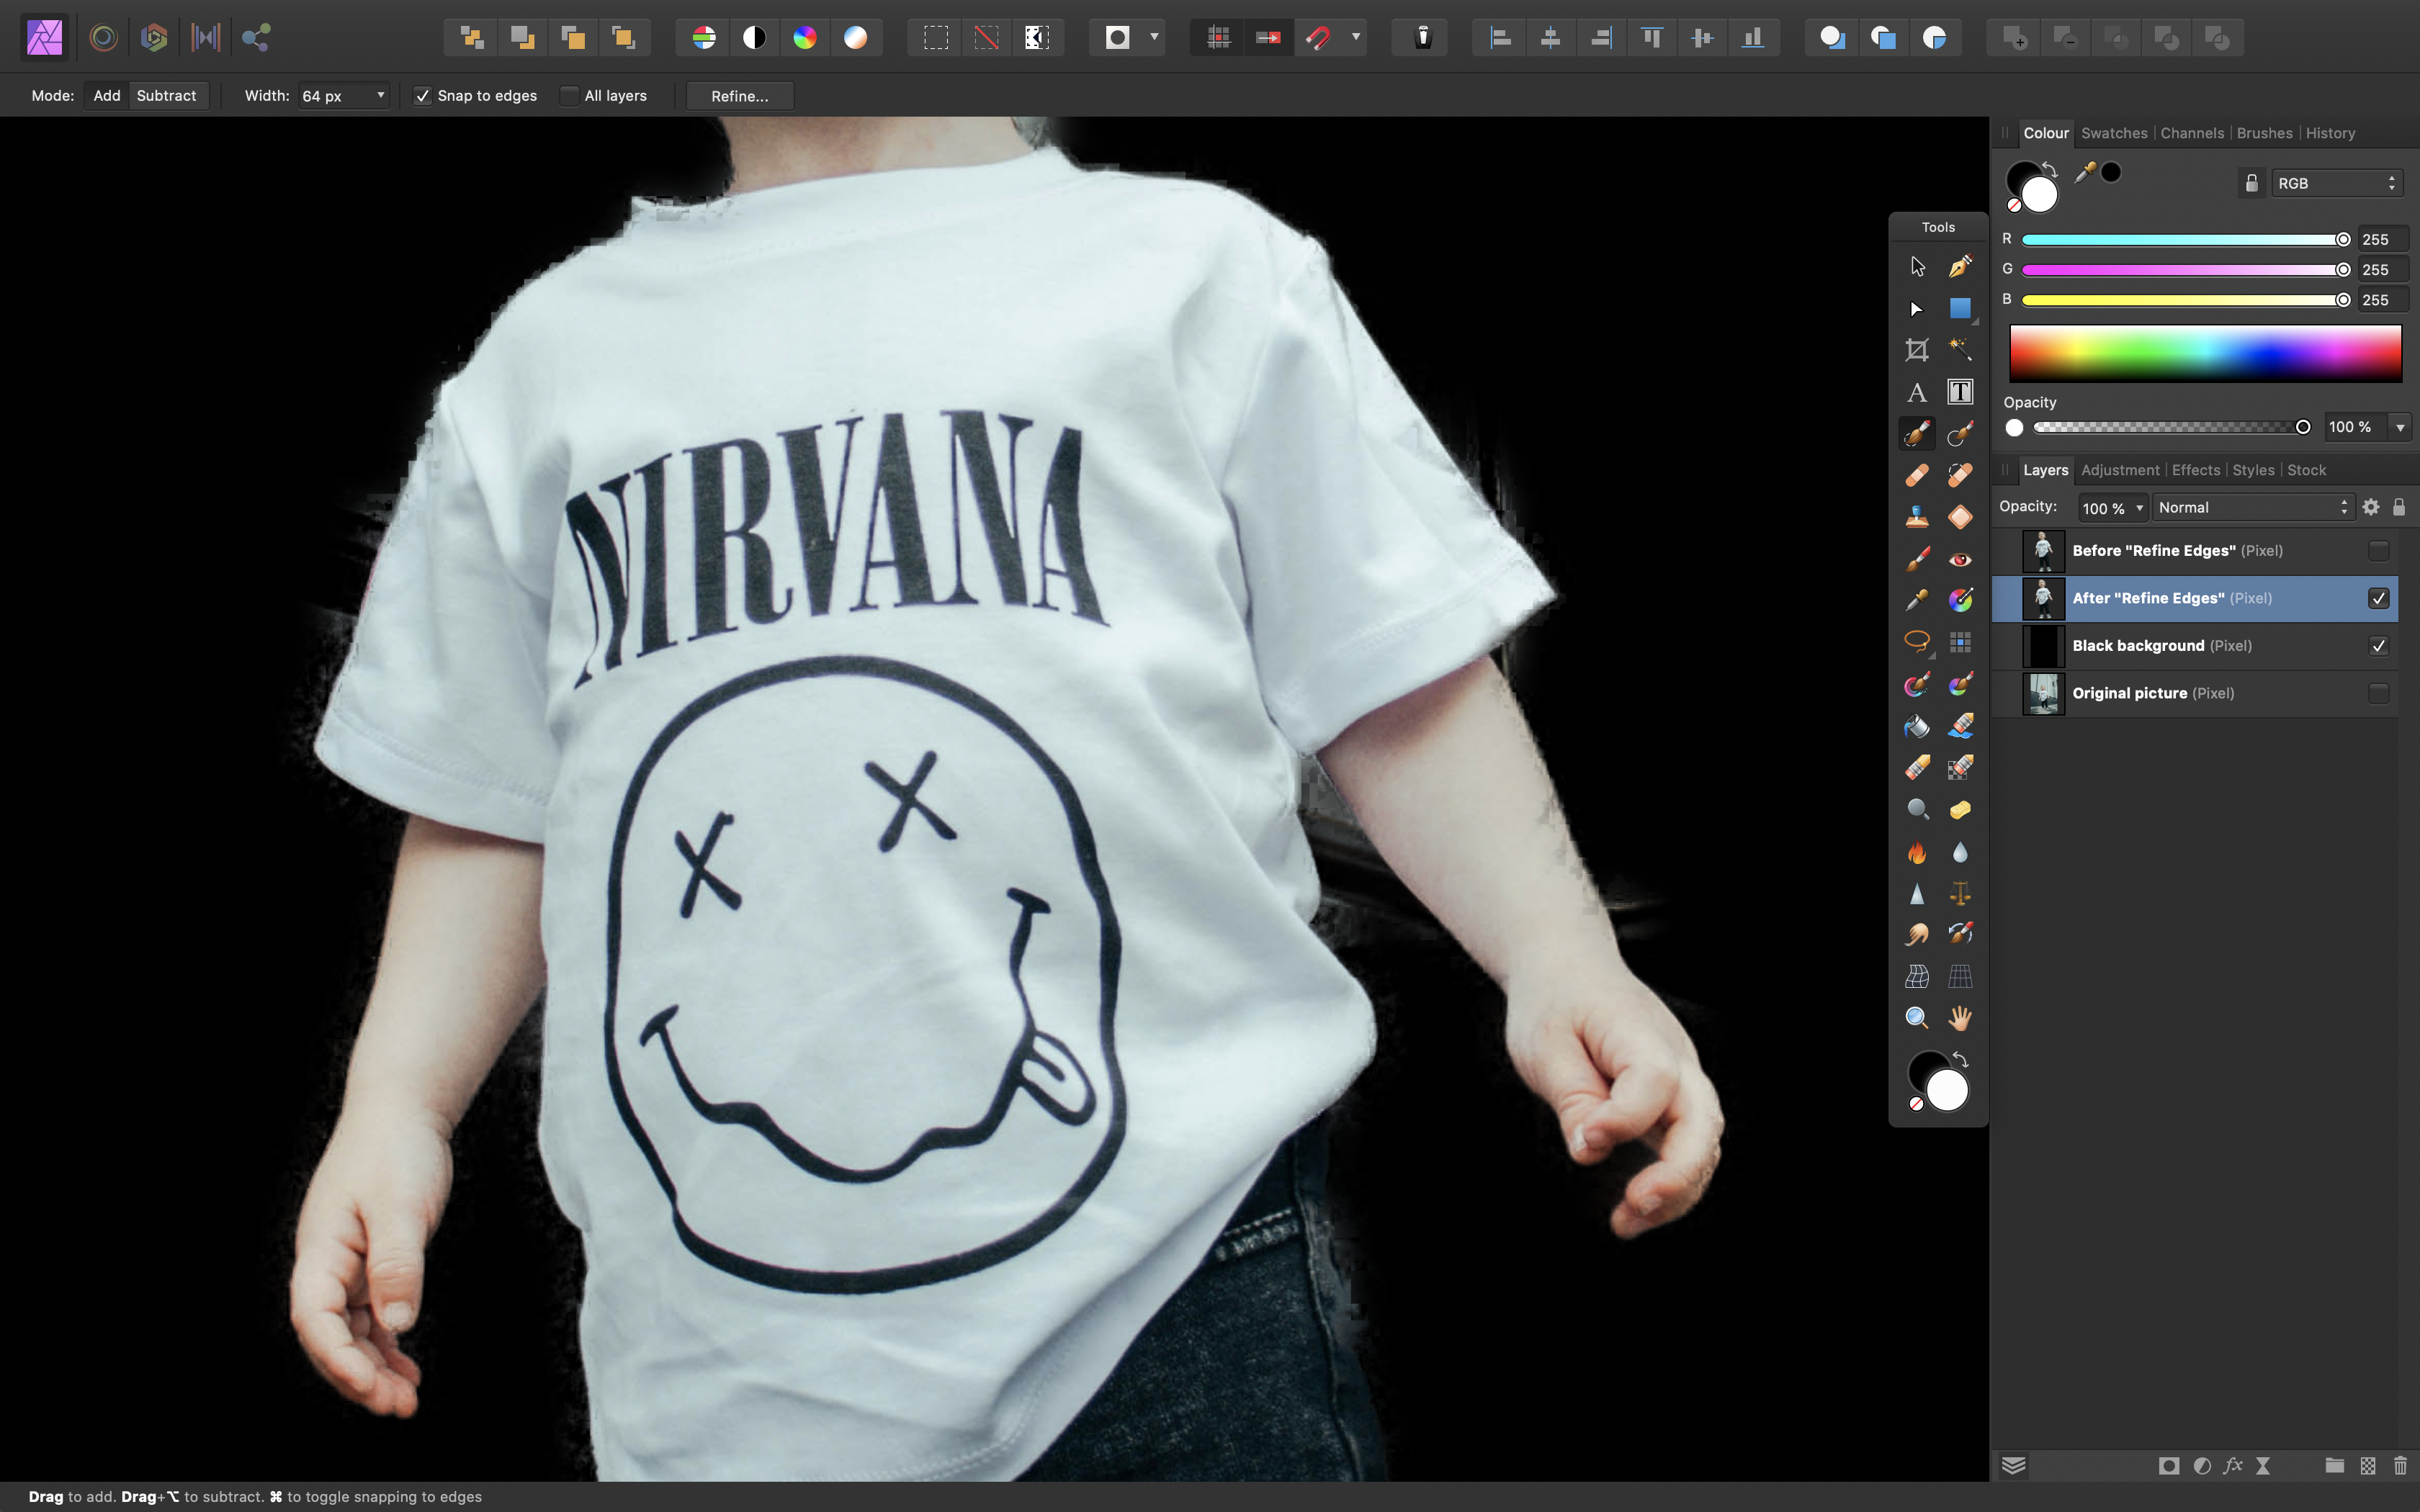Hide the After "Refine Edges" layer
This screenshot has width=2420, height=1512.
[2378, 598]
